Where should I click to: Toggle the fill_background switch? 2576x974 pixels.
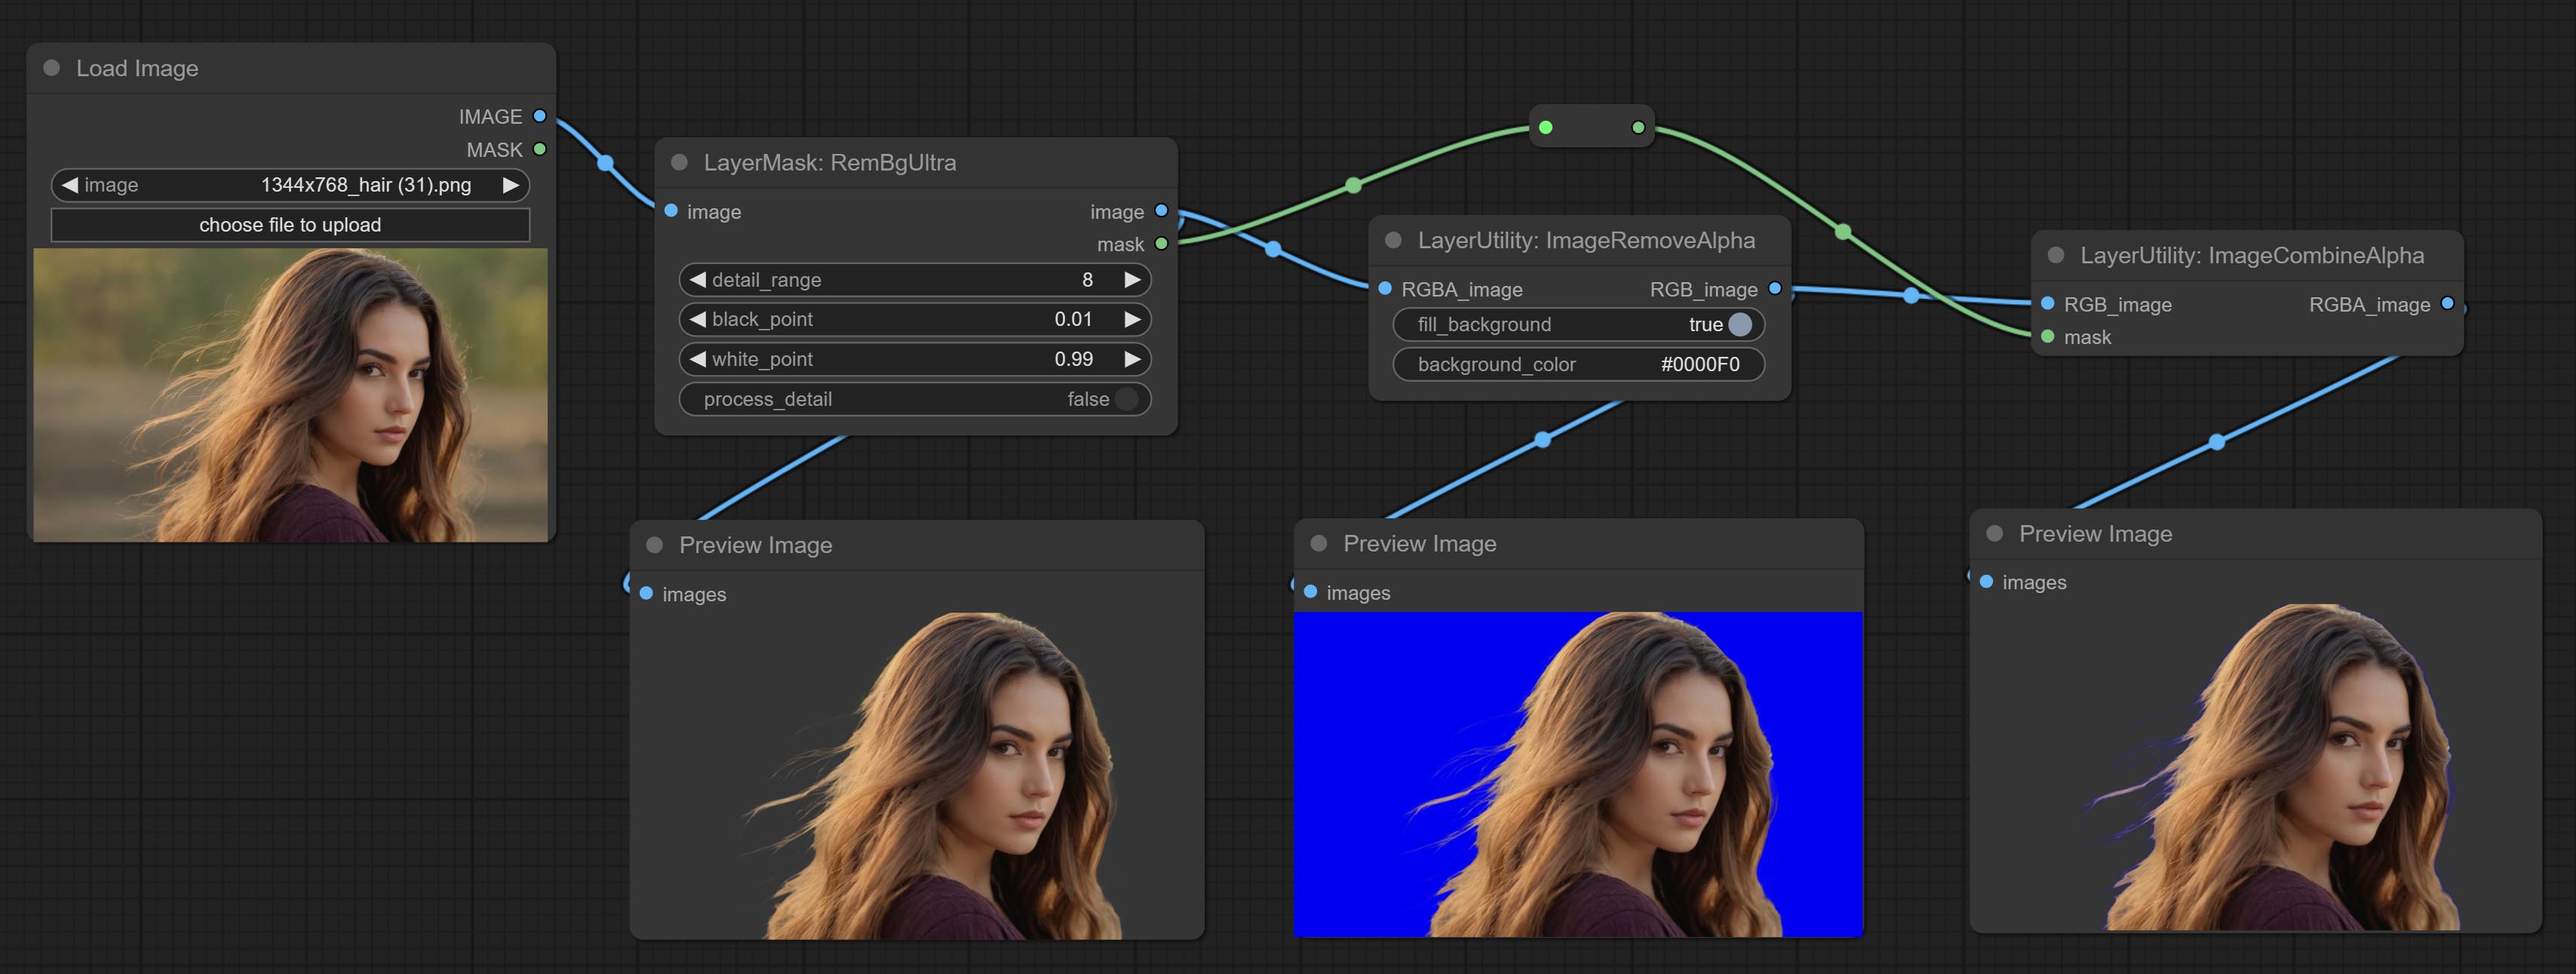[x=1739, y=324]
